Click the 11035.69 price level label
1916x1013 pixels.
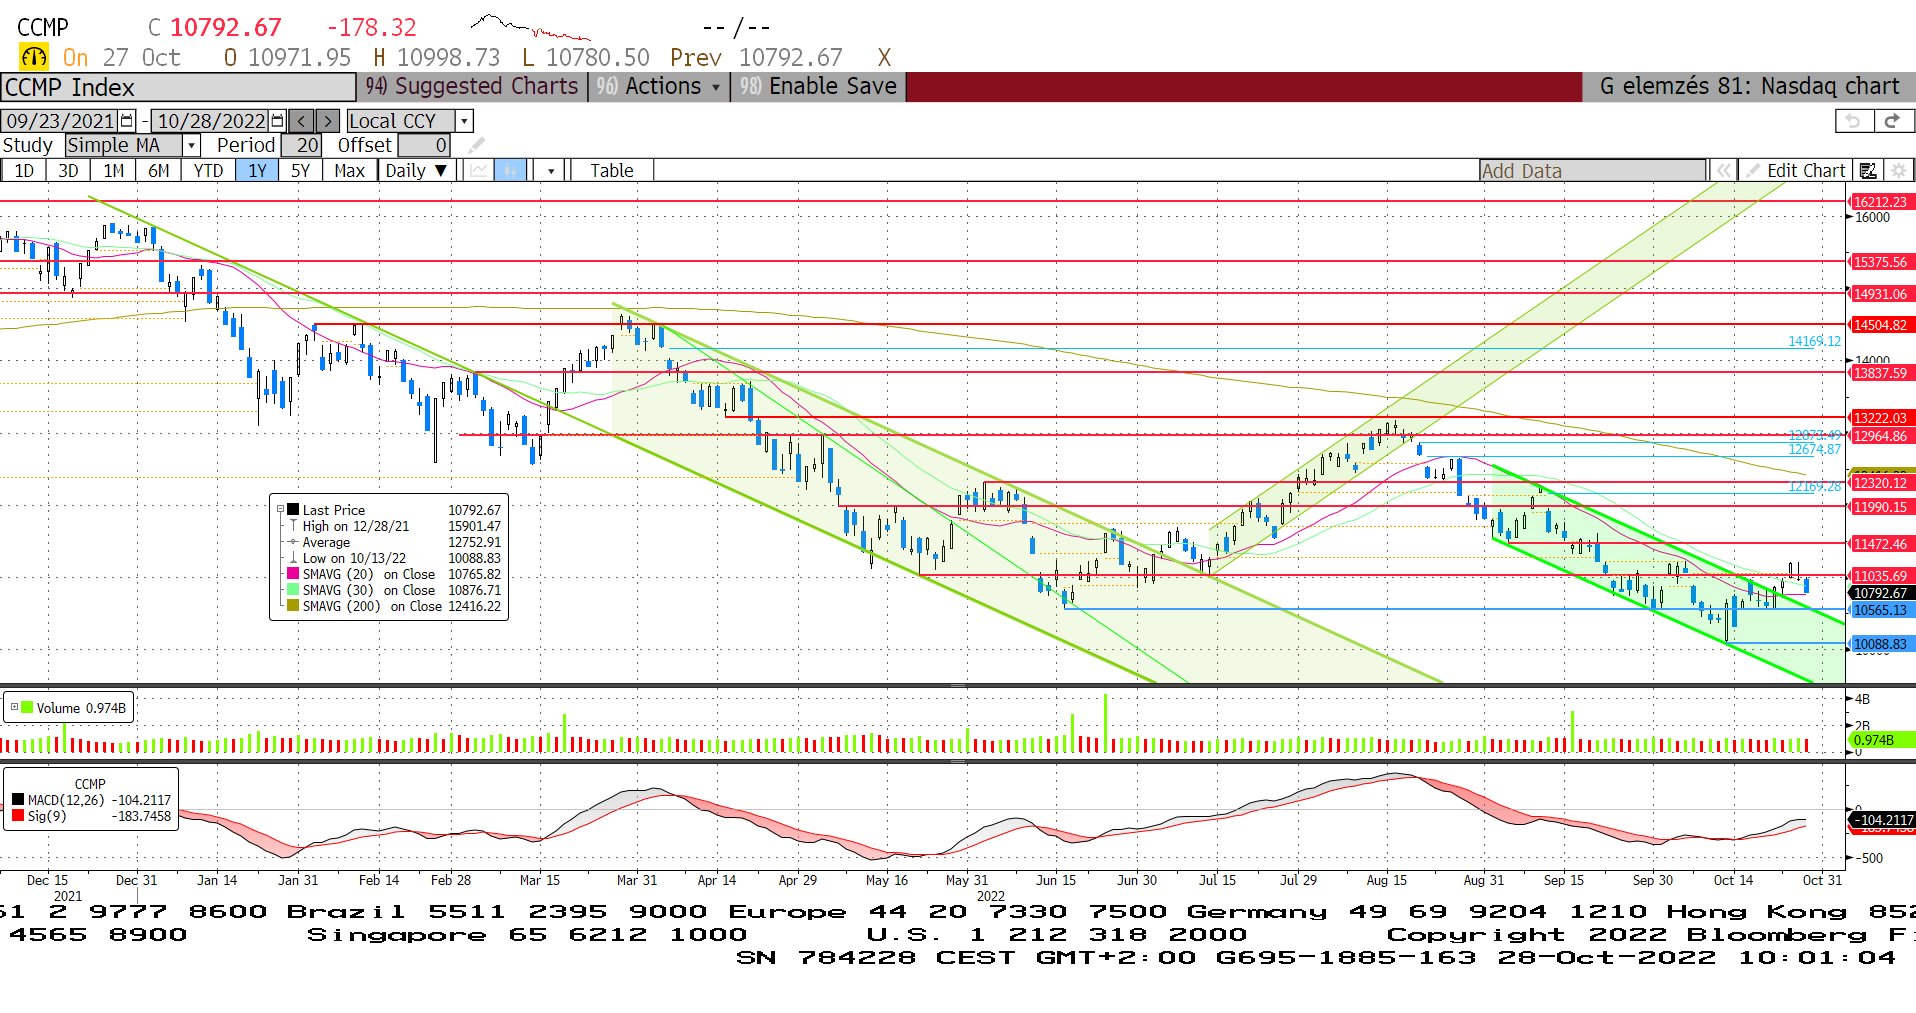point(1880,576)
